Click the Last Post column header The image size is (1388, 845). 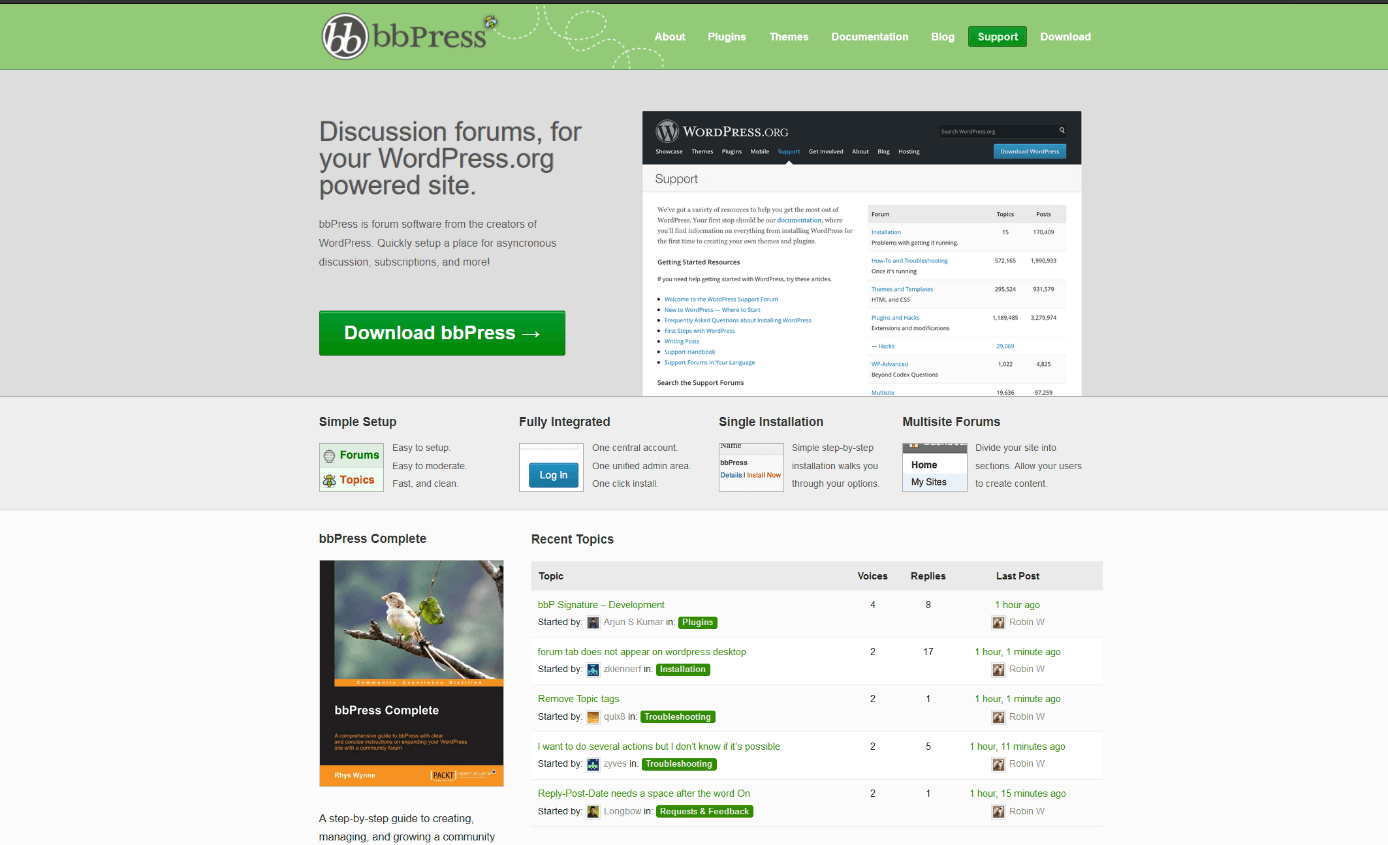(1018, 576)
